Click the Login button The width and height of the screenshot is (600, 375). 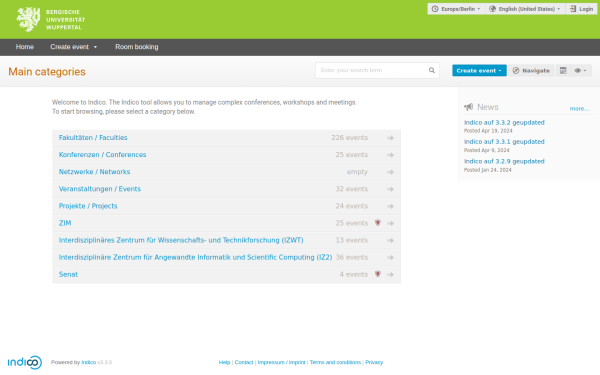click(x=581, y=9)
